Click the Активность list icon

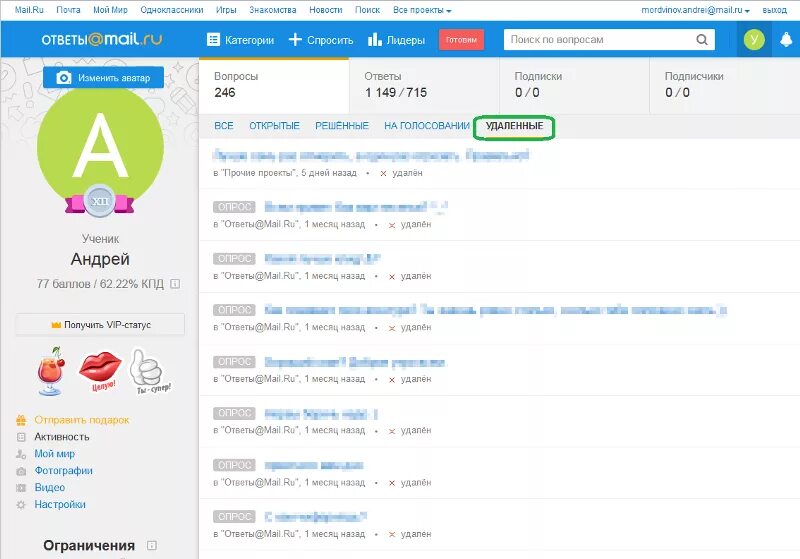tap(21, 437)
